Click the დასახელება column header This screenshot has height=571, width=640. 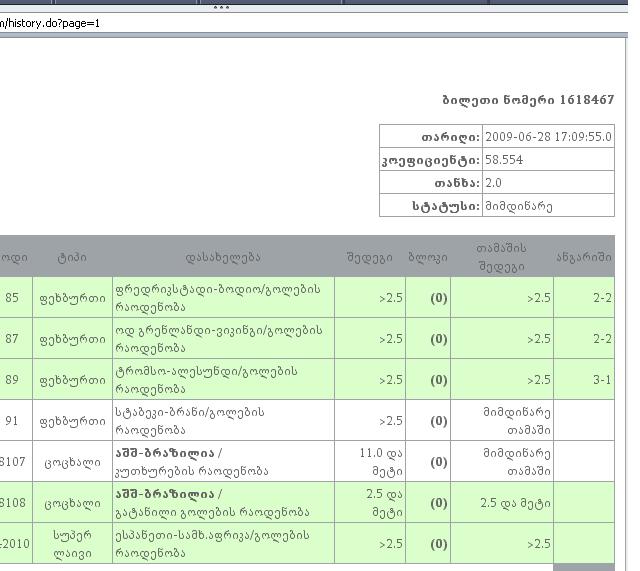[223, 257]
